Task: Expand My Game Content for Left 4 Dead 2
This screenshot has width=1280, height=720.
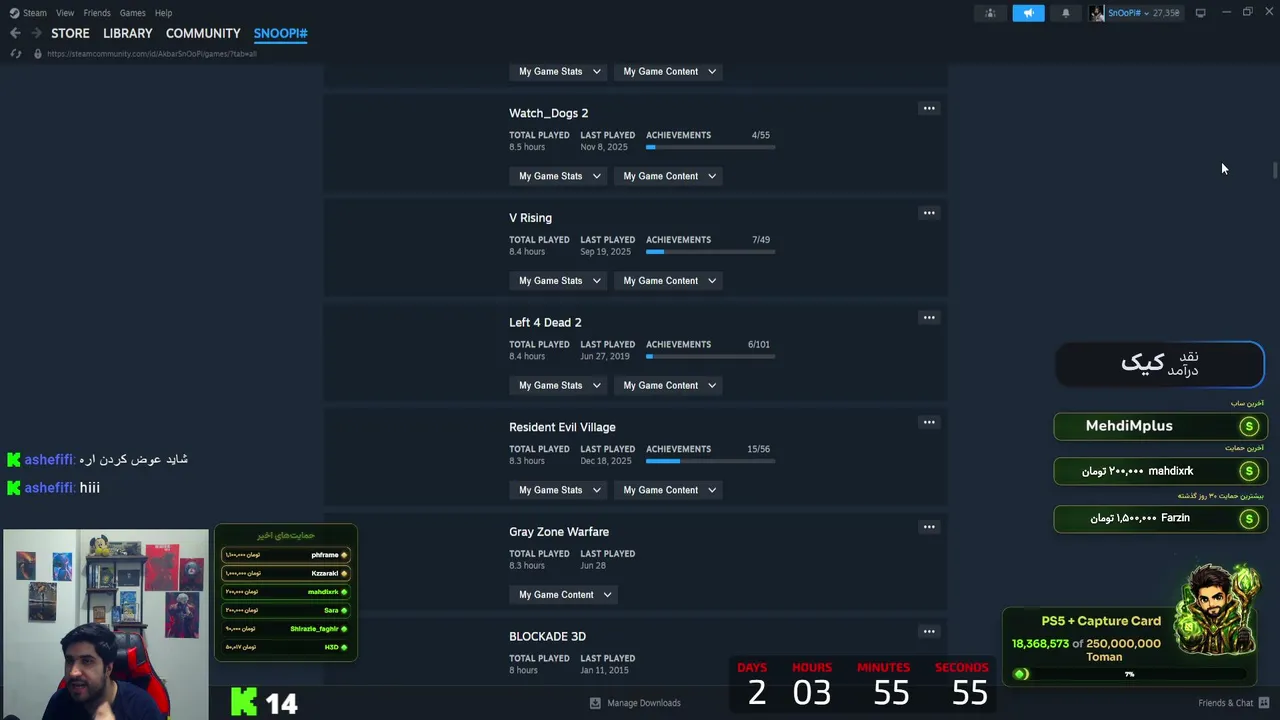Action: click(669, 385)
